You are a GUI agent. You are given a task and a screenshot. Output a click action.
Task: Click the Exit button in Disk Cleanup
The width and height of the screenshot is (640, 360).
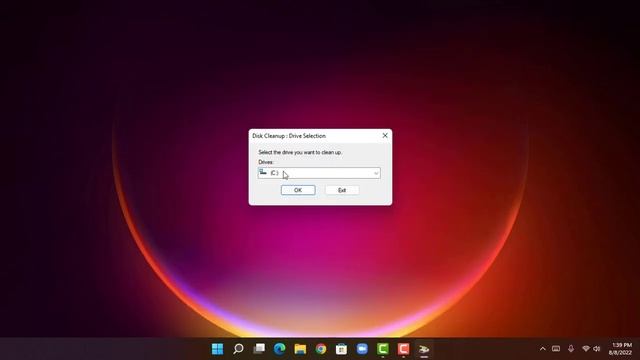click(x=342, y=190)
